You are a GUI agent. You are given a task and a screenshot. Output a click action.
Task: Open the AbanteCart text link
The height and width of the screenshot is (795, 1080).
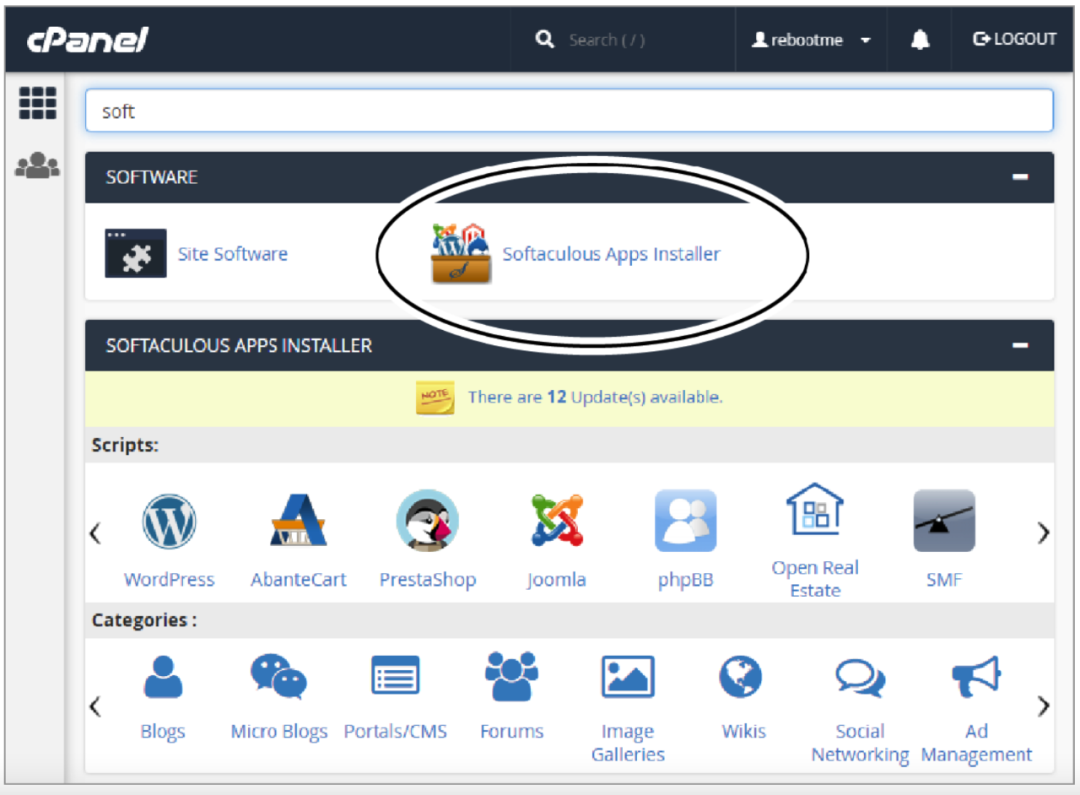click(298, 579)
